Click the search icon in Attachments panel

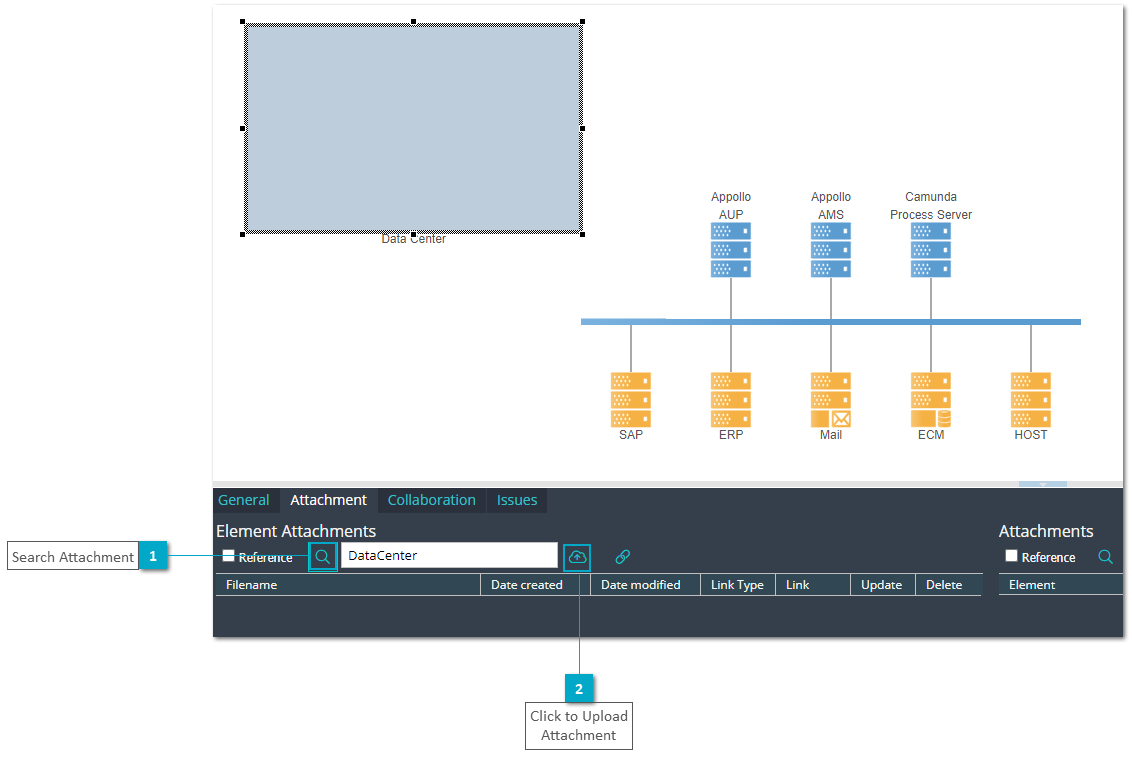(1105, 557)
